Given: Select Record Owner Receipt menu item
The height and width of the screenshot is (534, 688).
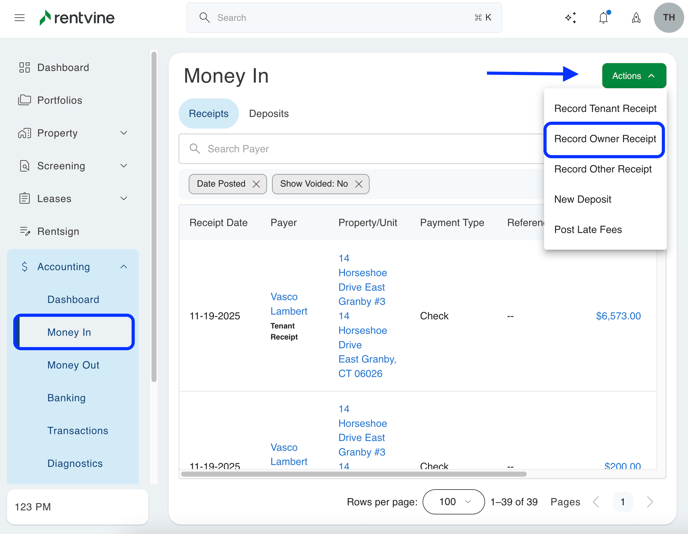Looking at the screenshot, I should (605, 139).
